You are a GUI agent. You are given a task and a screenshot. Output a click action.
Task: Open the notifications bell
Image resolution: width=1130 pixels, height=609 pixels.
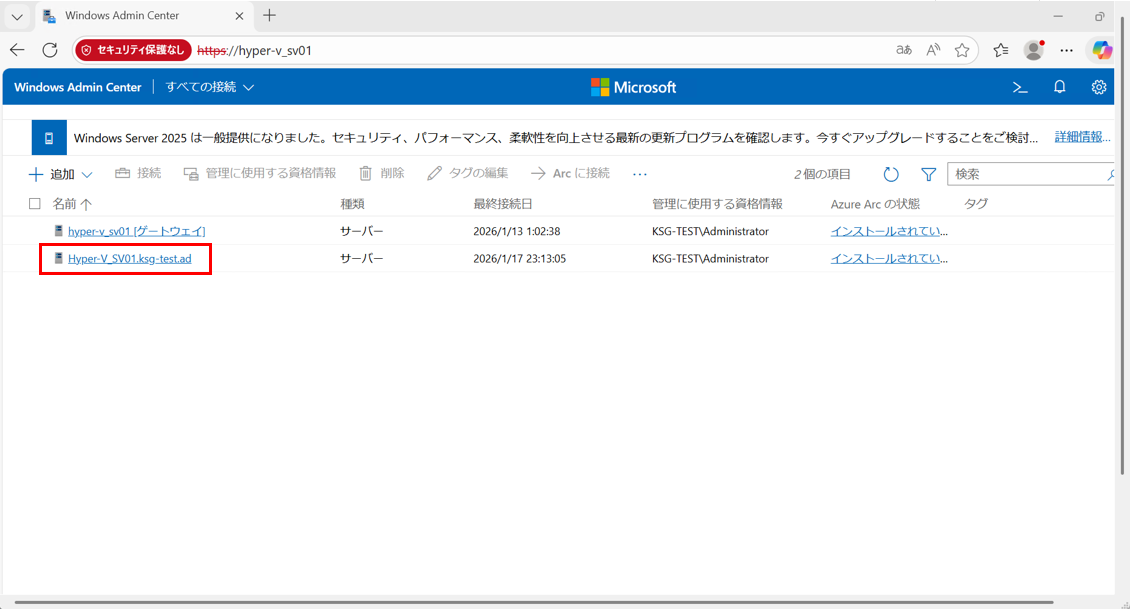1060,87
